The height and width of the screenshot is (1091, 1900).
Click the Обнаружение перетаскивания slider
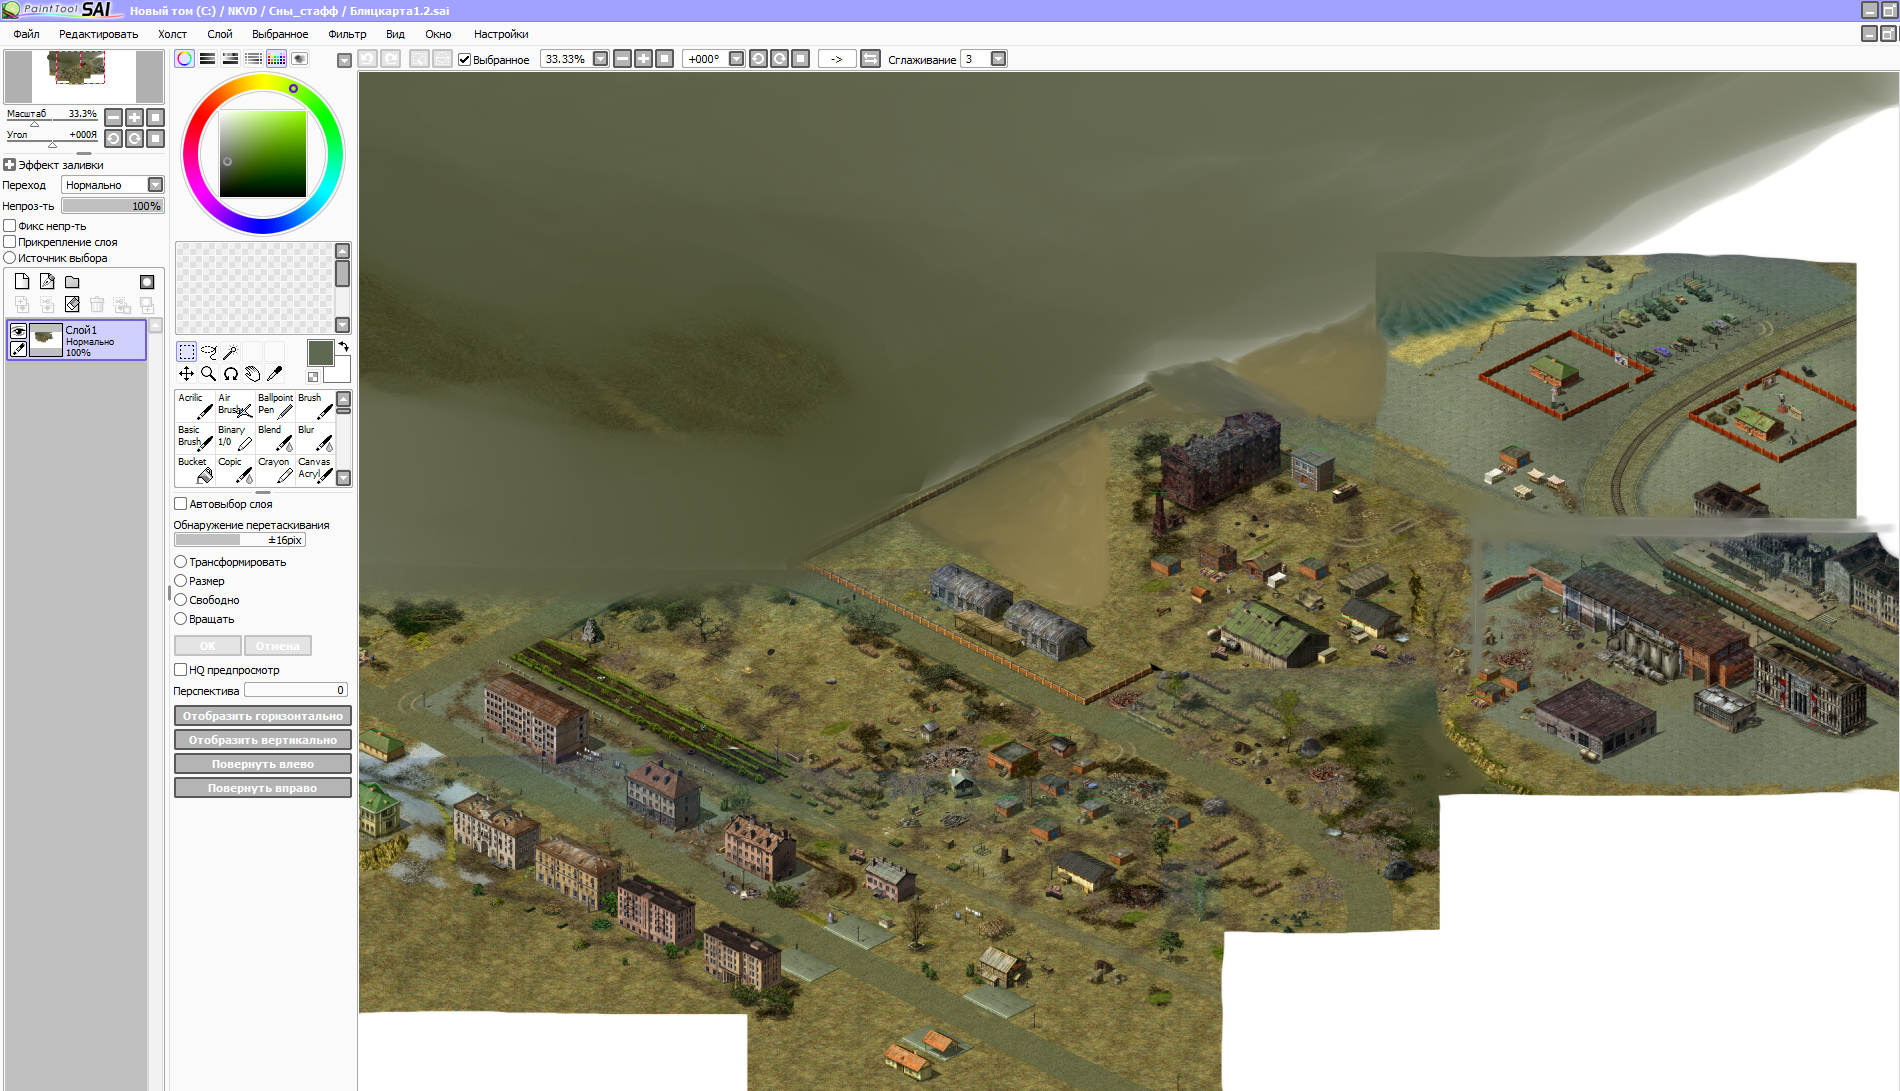tap(240, 540)
